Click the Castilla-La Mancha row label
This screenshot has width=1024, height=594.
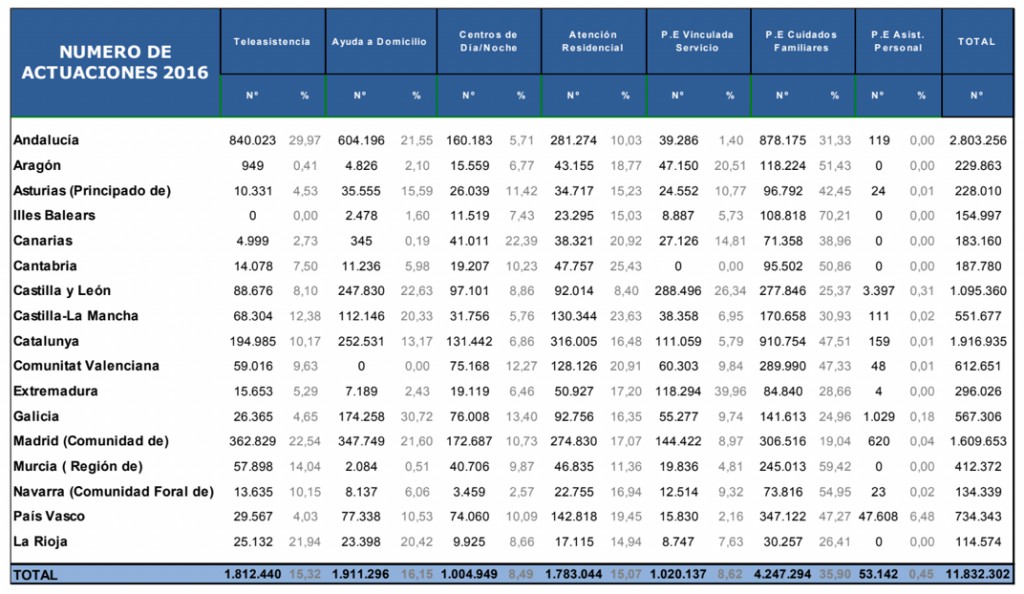pyautogui.click(x=76, y=316)
